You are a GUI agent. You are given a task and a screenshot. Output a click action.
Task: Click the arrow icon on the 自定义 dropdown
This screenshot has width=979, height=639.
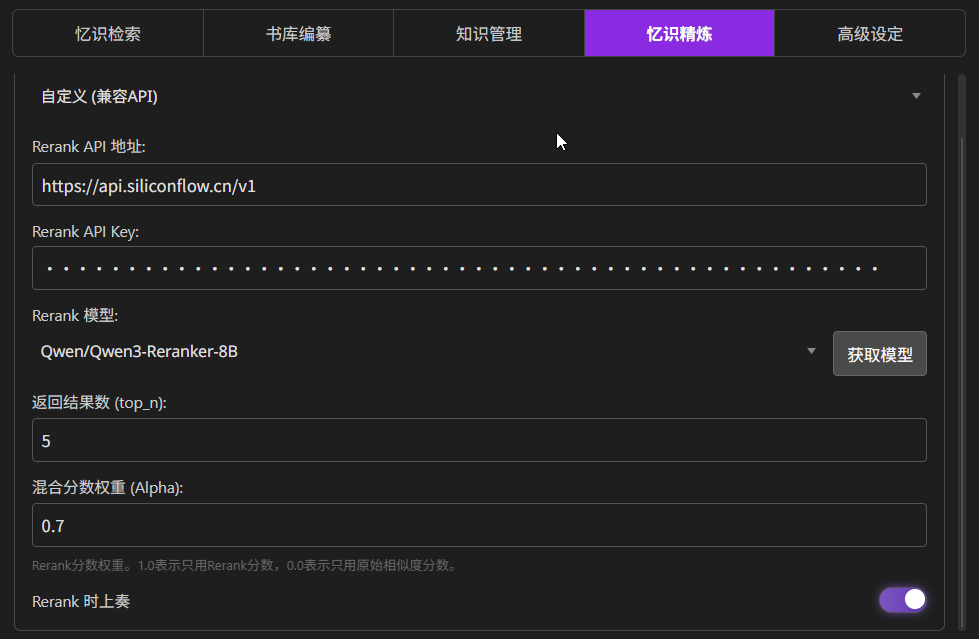916,97
